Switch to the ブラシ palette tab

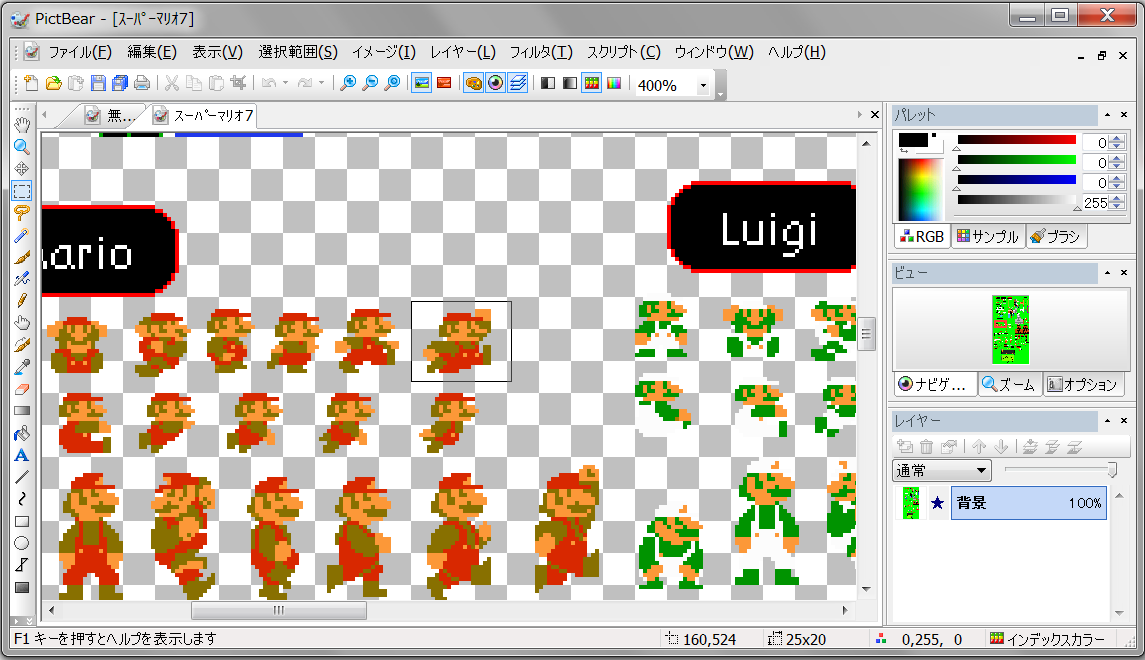click(1056, 237)
